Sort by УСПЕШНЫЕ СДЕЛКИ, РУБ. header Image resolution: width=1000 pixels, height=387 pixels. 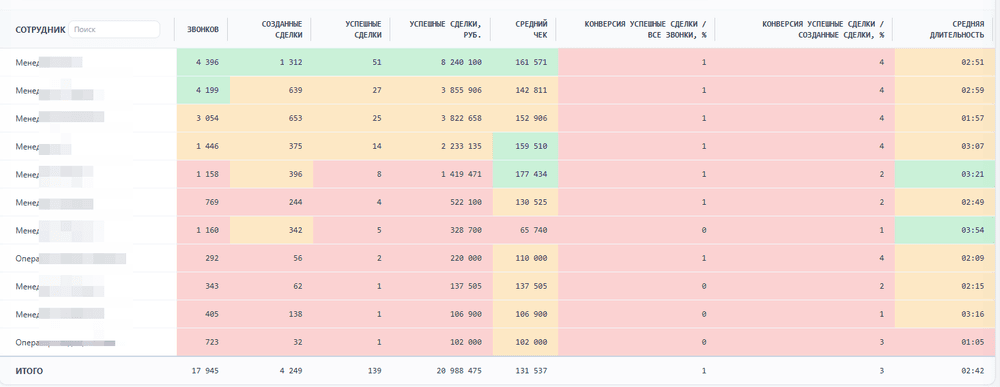click(445, 29)
